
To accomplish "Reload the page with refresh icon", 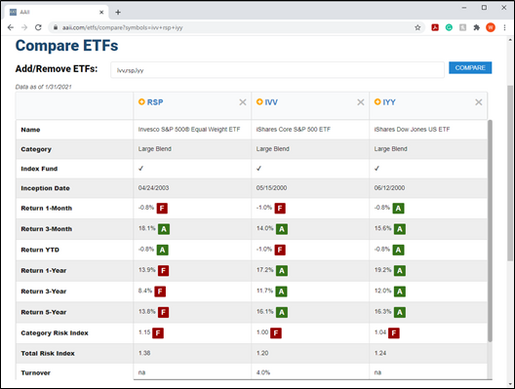I will (38, 27).
